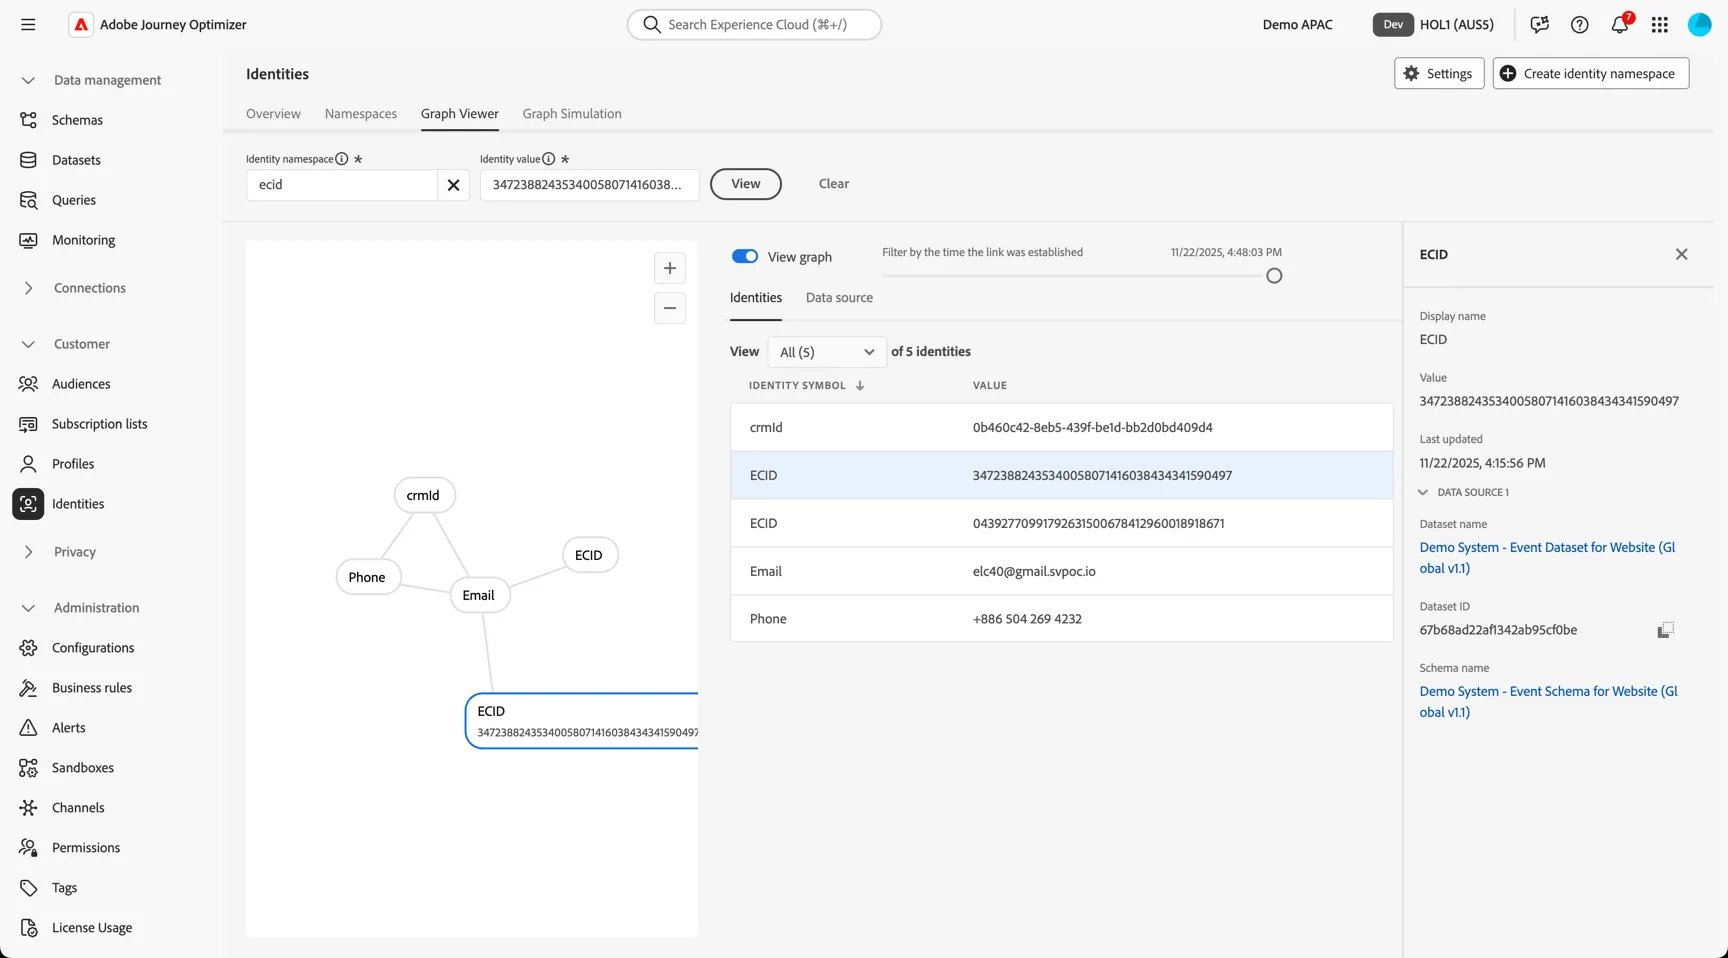Open user profile avatar
This screenshot has width=1728, height=958.
[x=1700, y=25]
